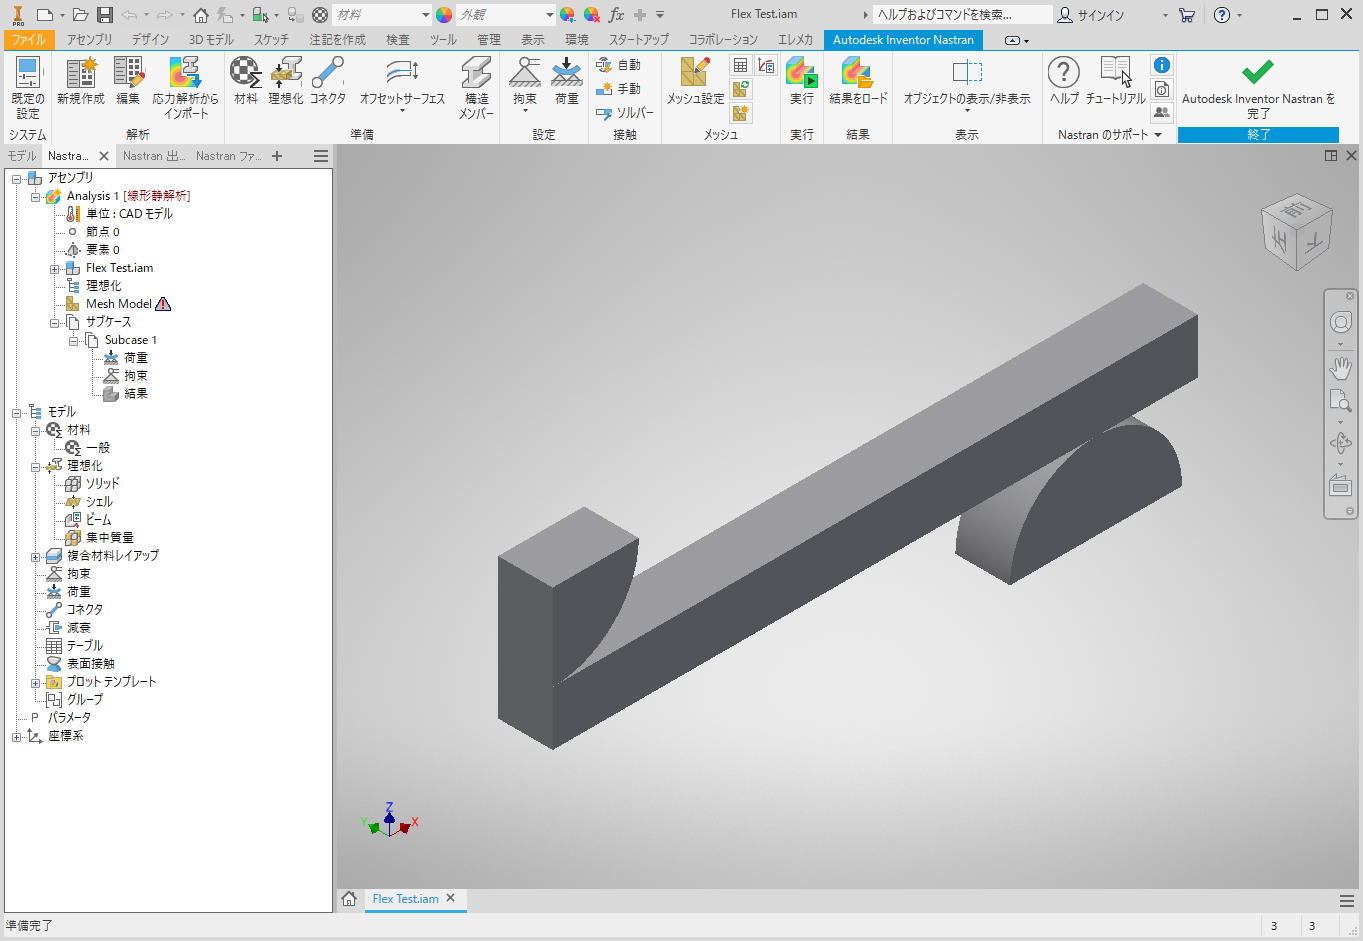Switch to the モデル browser tab

tap(21, 156)
